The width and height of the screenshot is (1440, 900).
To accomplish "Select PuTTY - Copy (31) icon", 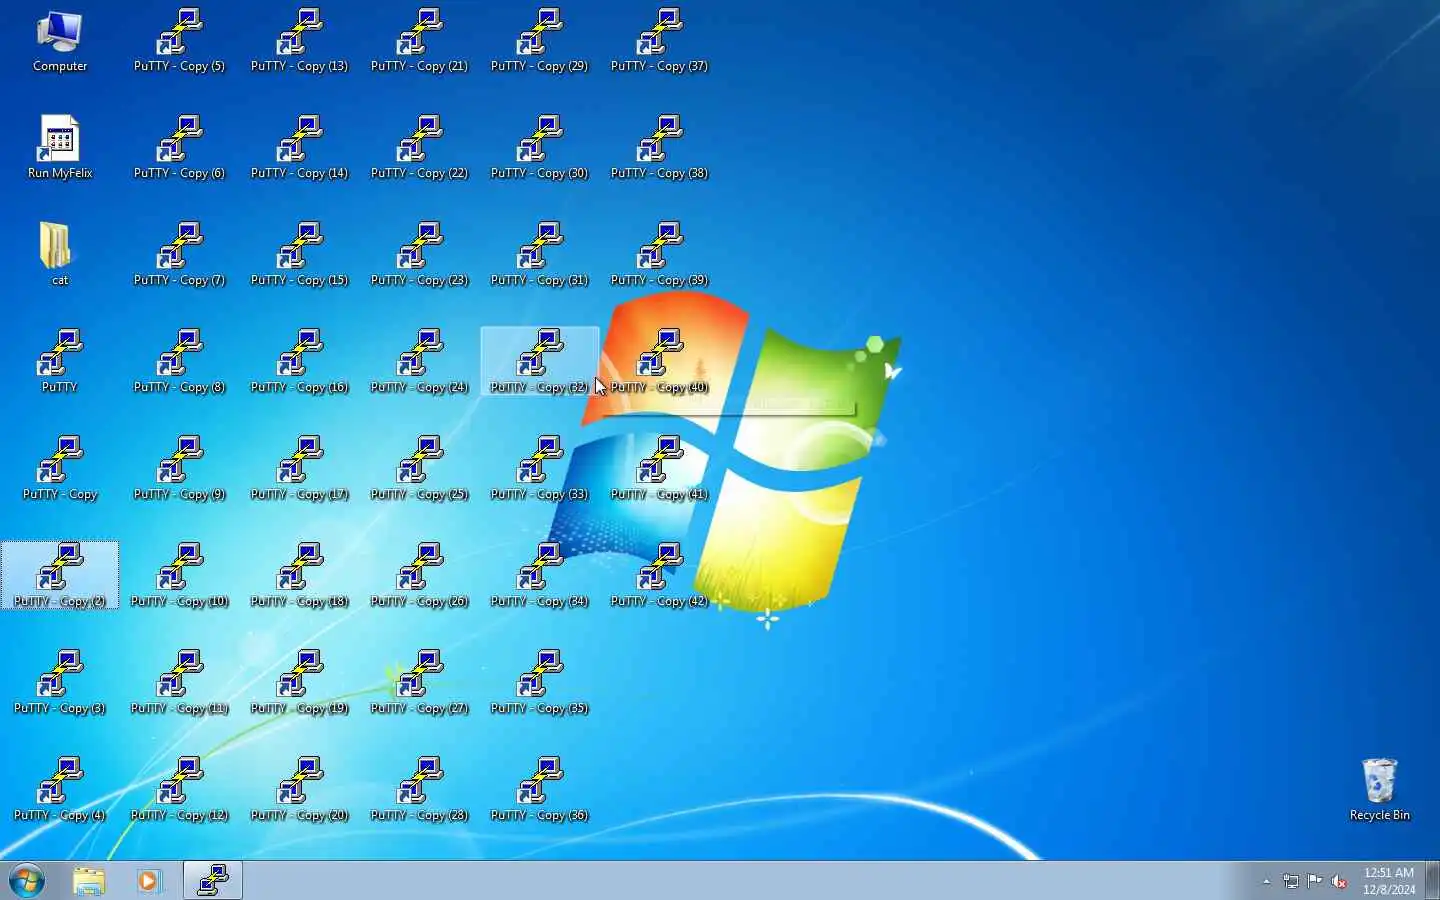I will (540, 255).
